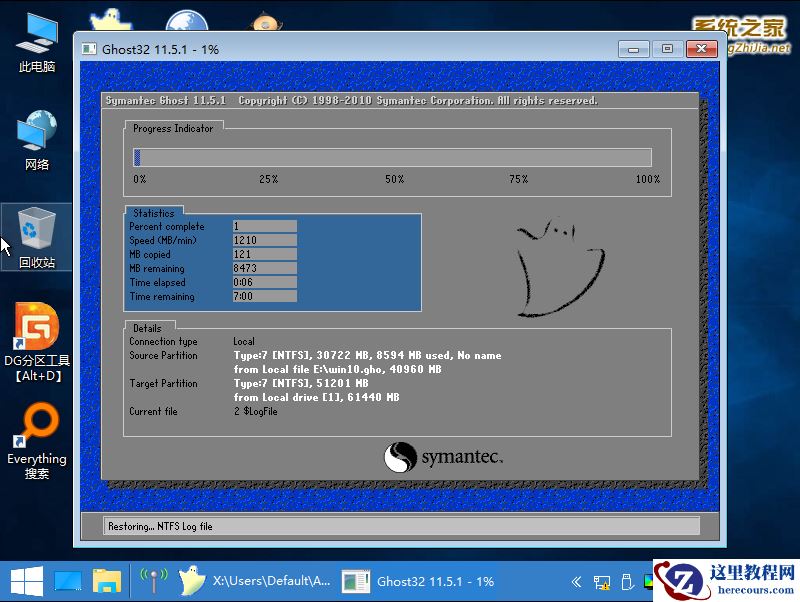Switch to X:\Users\Default taskbar window
The image size is (800, 602).
tap(254, 581)
